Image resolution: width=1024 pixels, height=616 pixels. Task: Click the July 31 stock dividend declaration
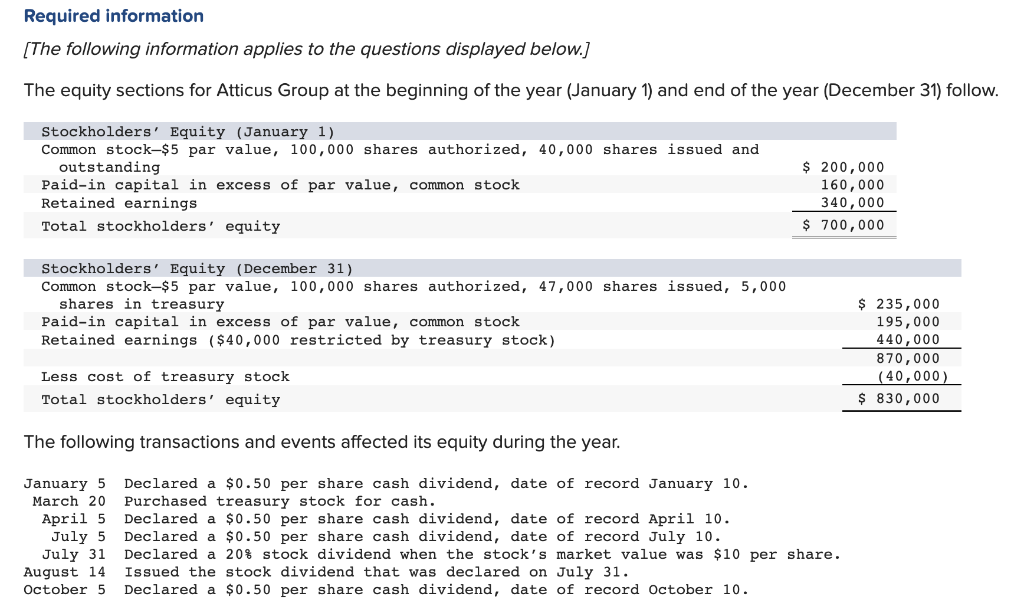pyautogui.click(x=441, y=555)
